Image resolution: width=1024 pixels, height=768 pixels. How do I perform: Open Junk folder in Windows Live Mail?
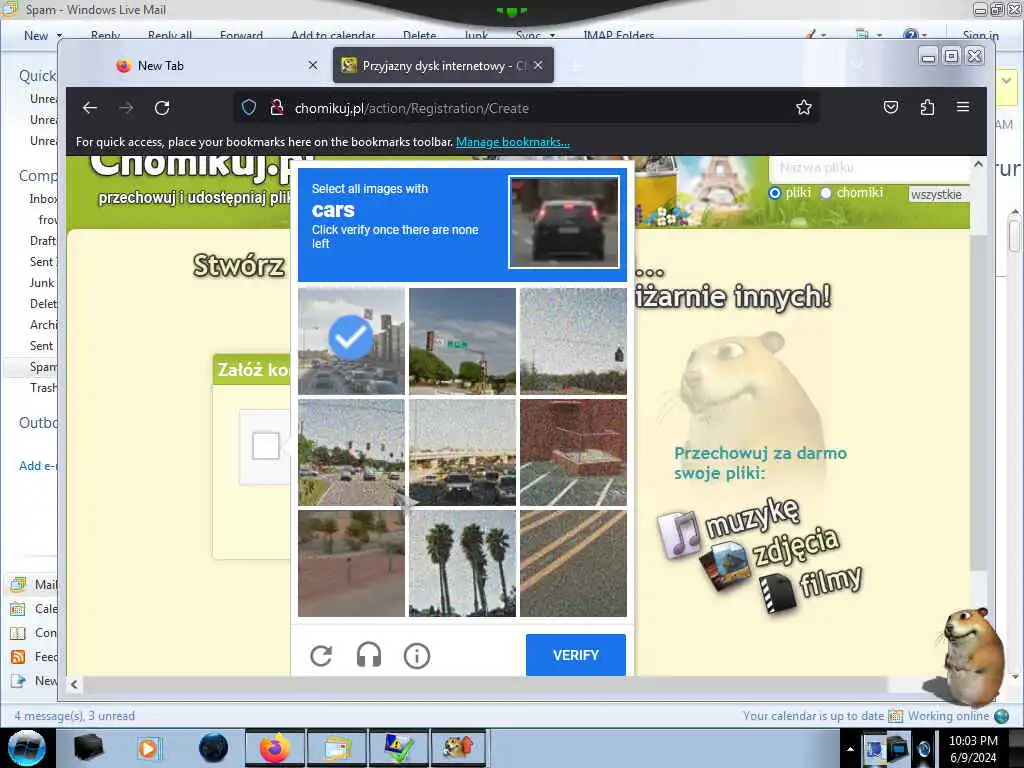coord(42,283)
